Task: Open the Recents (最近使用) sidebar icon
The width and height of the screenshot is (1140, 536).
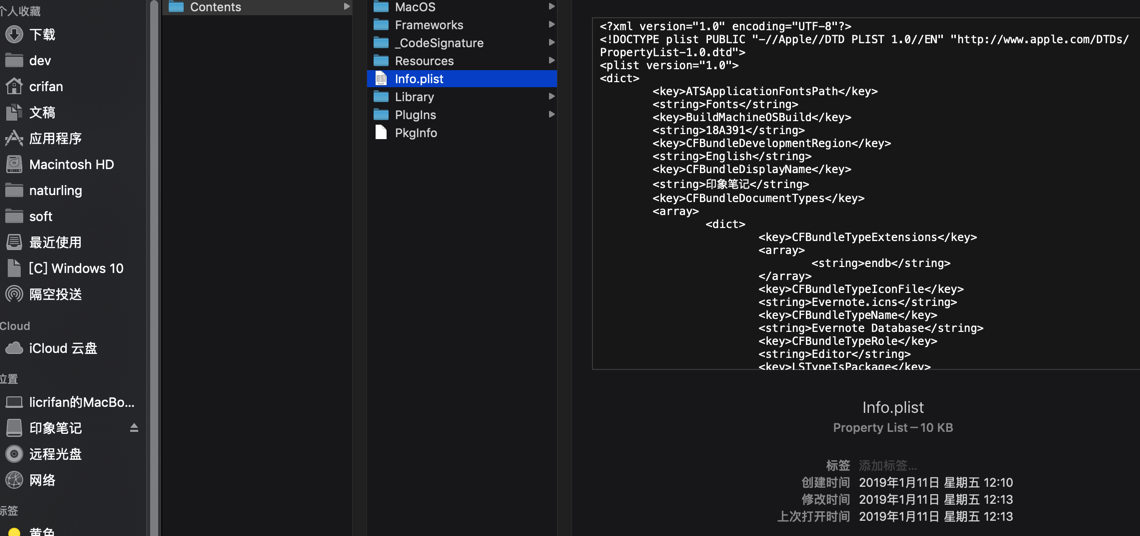Action: coord(14,242)
